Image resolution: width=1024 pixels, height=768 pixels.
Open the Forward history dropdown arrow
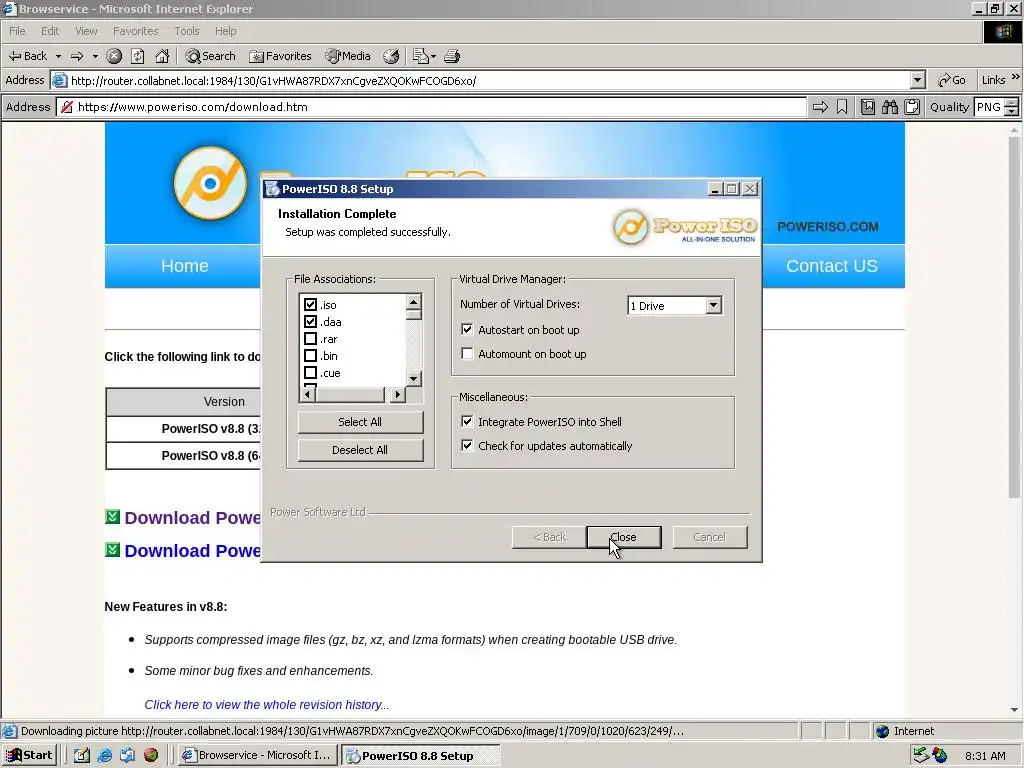pos(95,56)
